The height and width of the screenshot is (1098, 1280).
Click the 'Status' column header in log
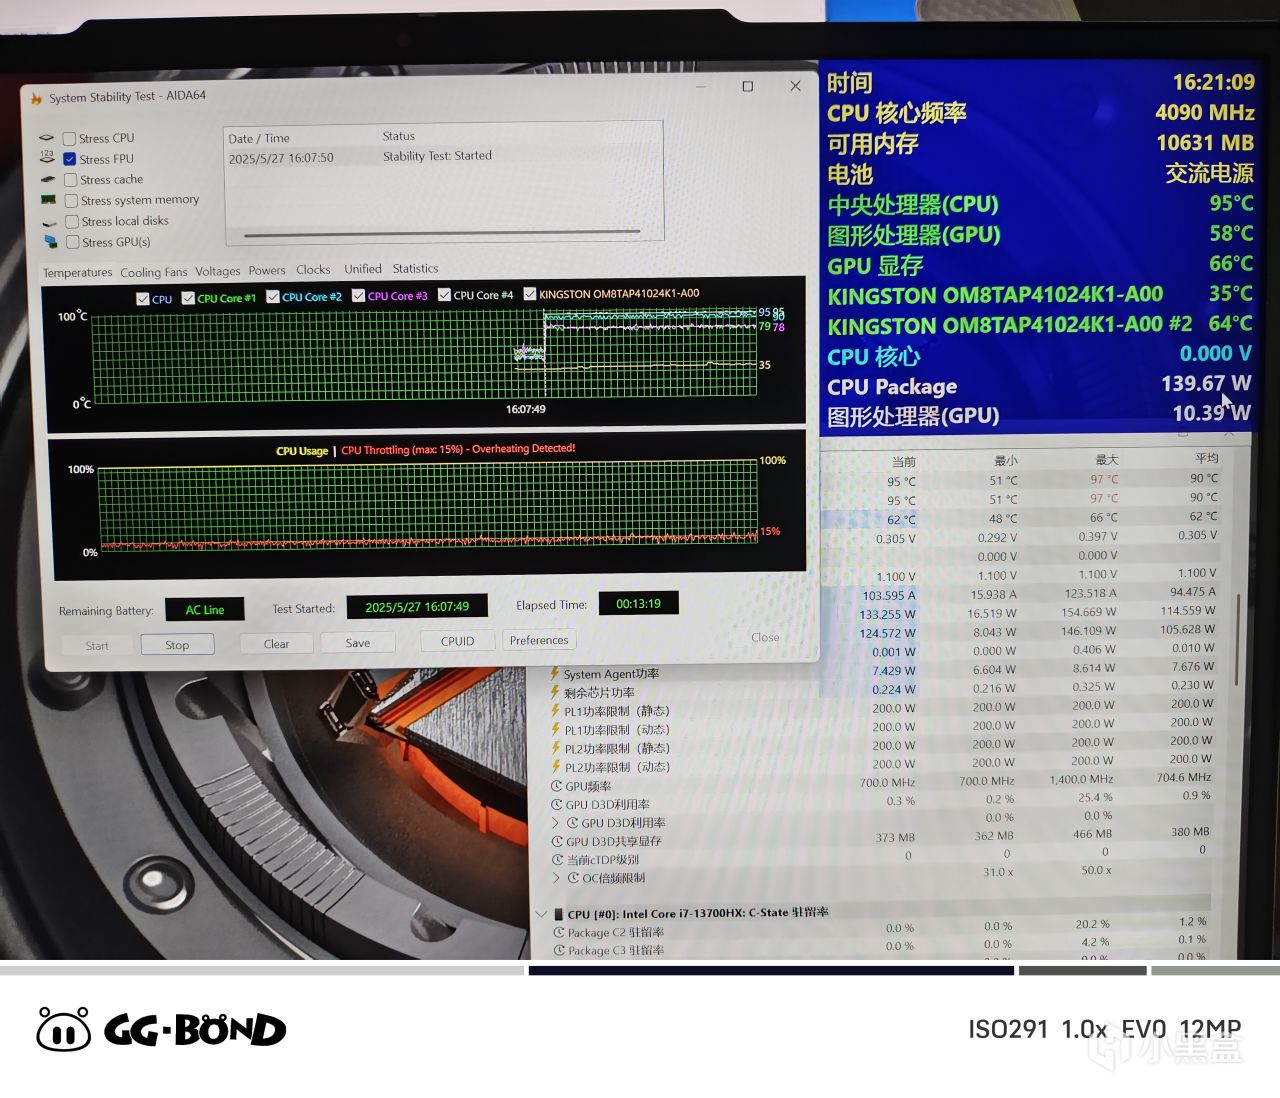pos(399,136)
